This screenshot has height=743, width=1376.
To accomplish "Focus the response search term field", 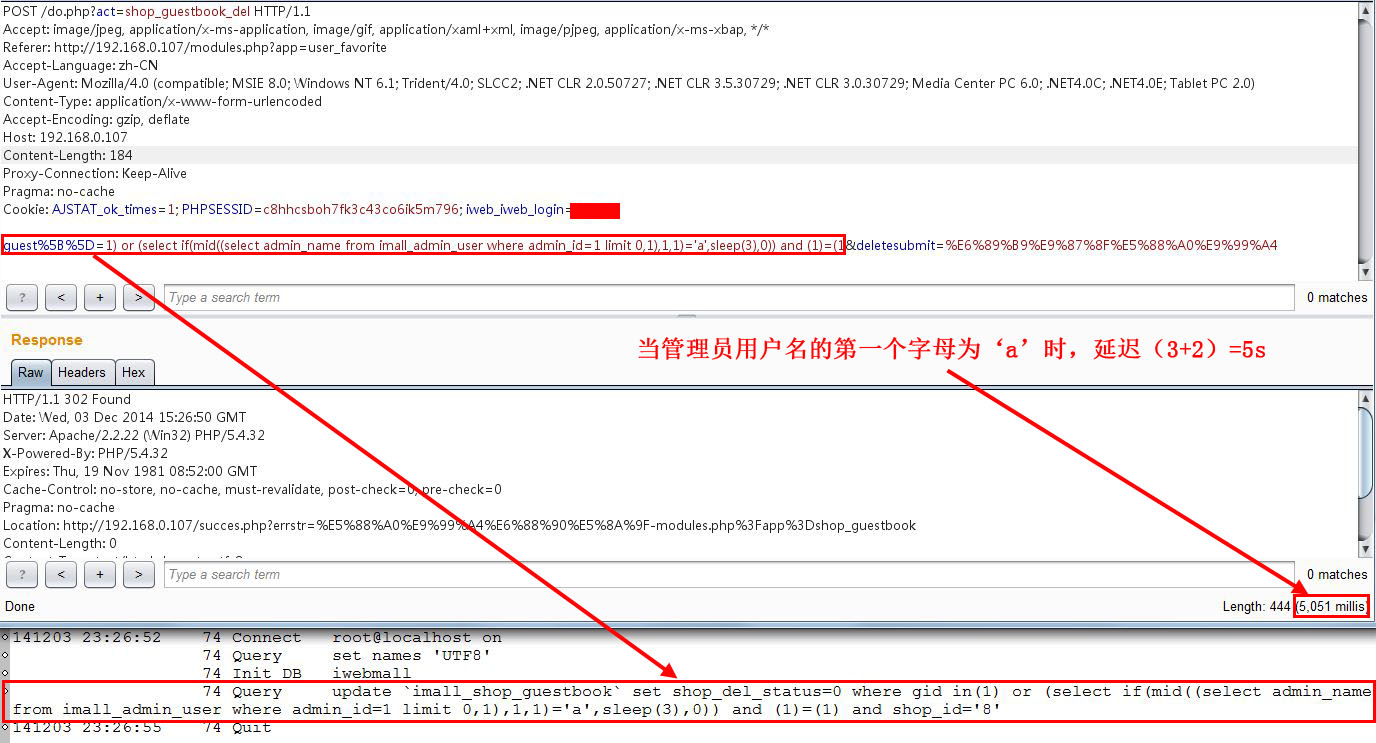I will (729, 574).
